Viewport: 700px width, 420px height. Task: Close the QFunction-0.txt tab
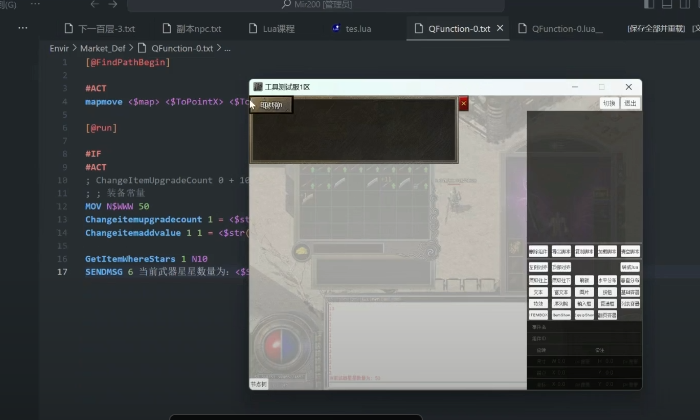pyautogui.click(x=502, y=29)
